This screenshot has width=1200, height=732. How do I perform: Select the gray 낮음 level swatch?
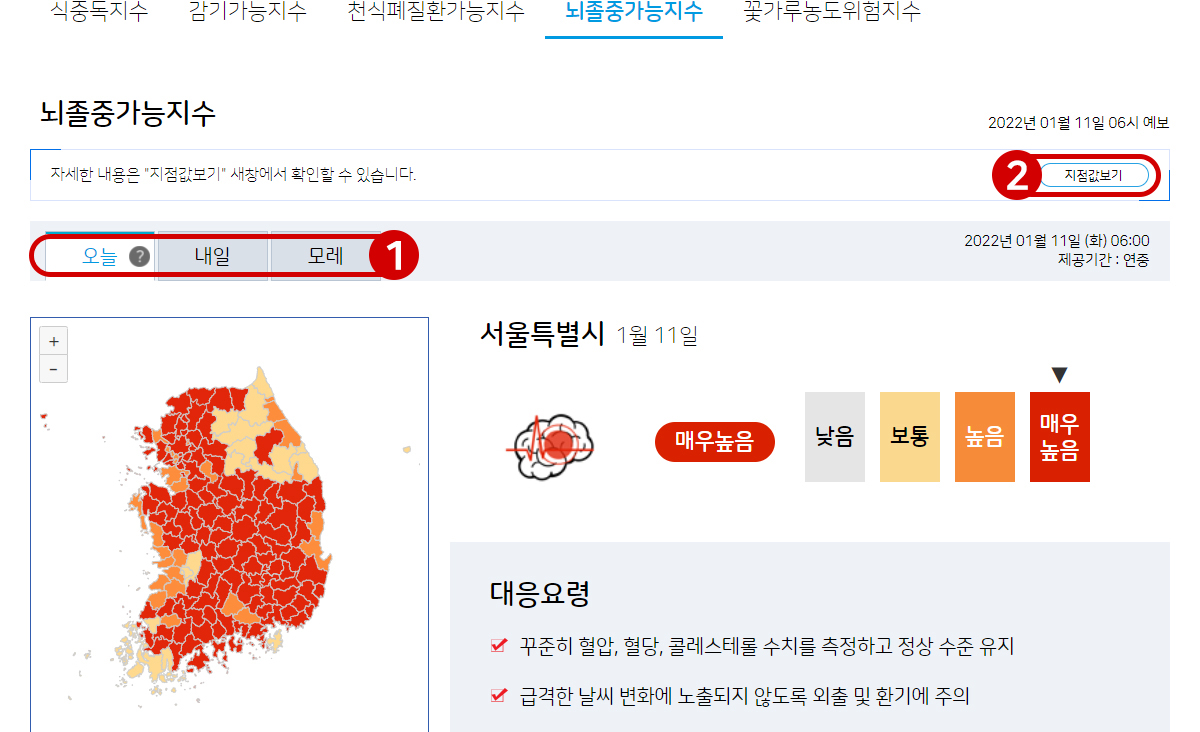pyautogui.click(x=835, y=437)
